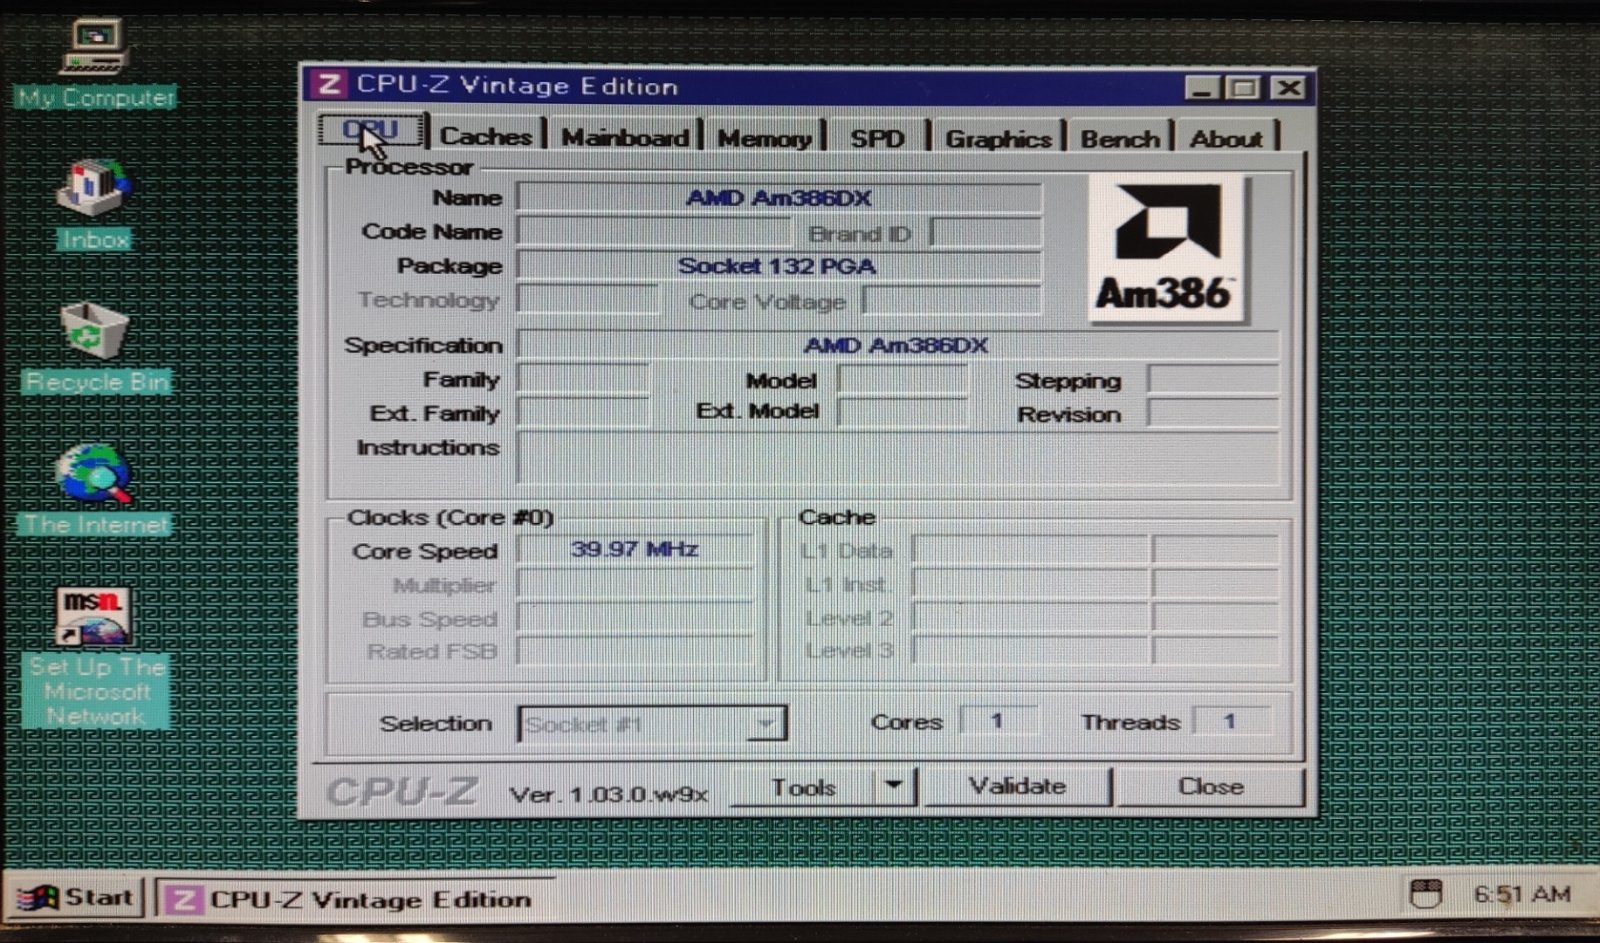Click the 6:51 AM taskbar clock

tap(1522, 894)
